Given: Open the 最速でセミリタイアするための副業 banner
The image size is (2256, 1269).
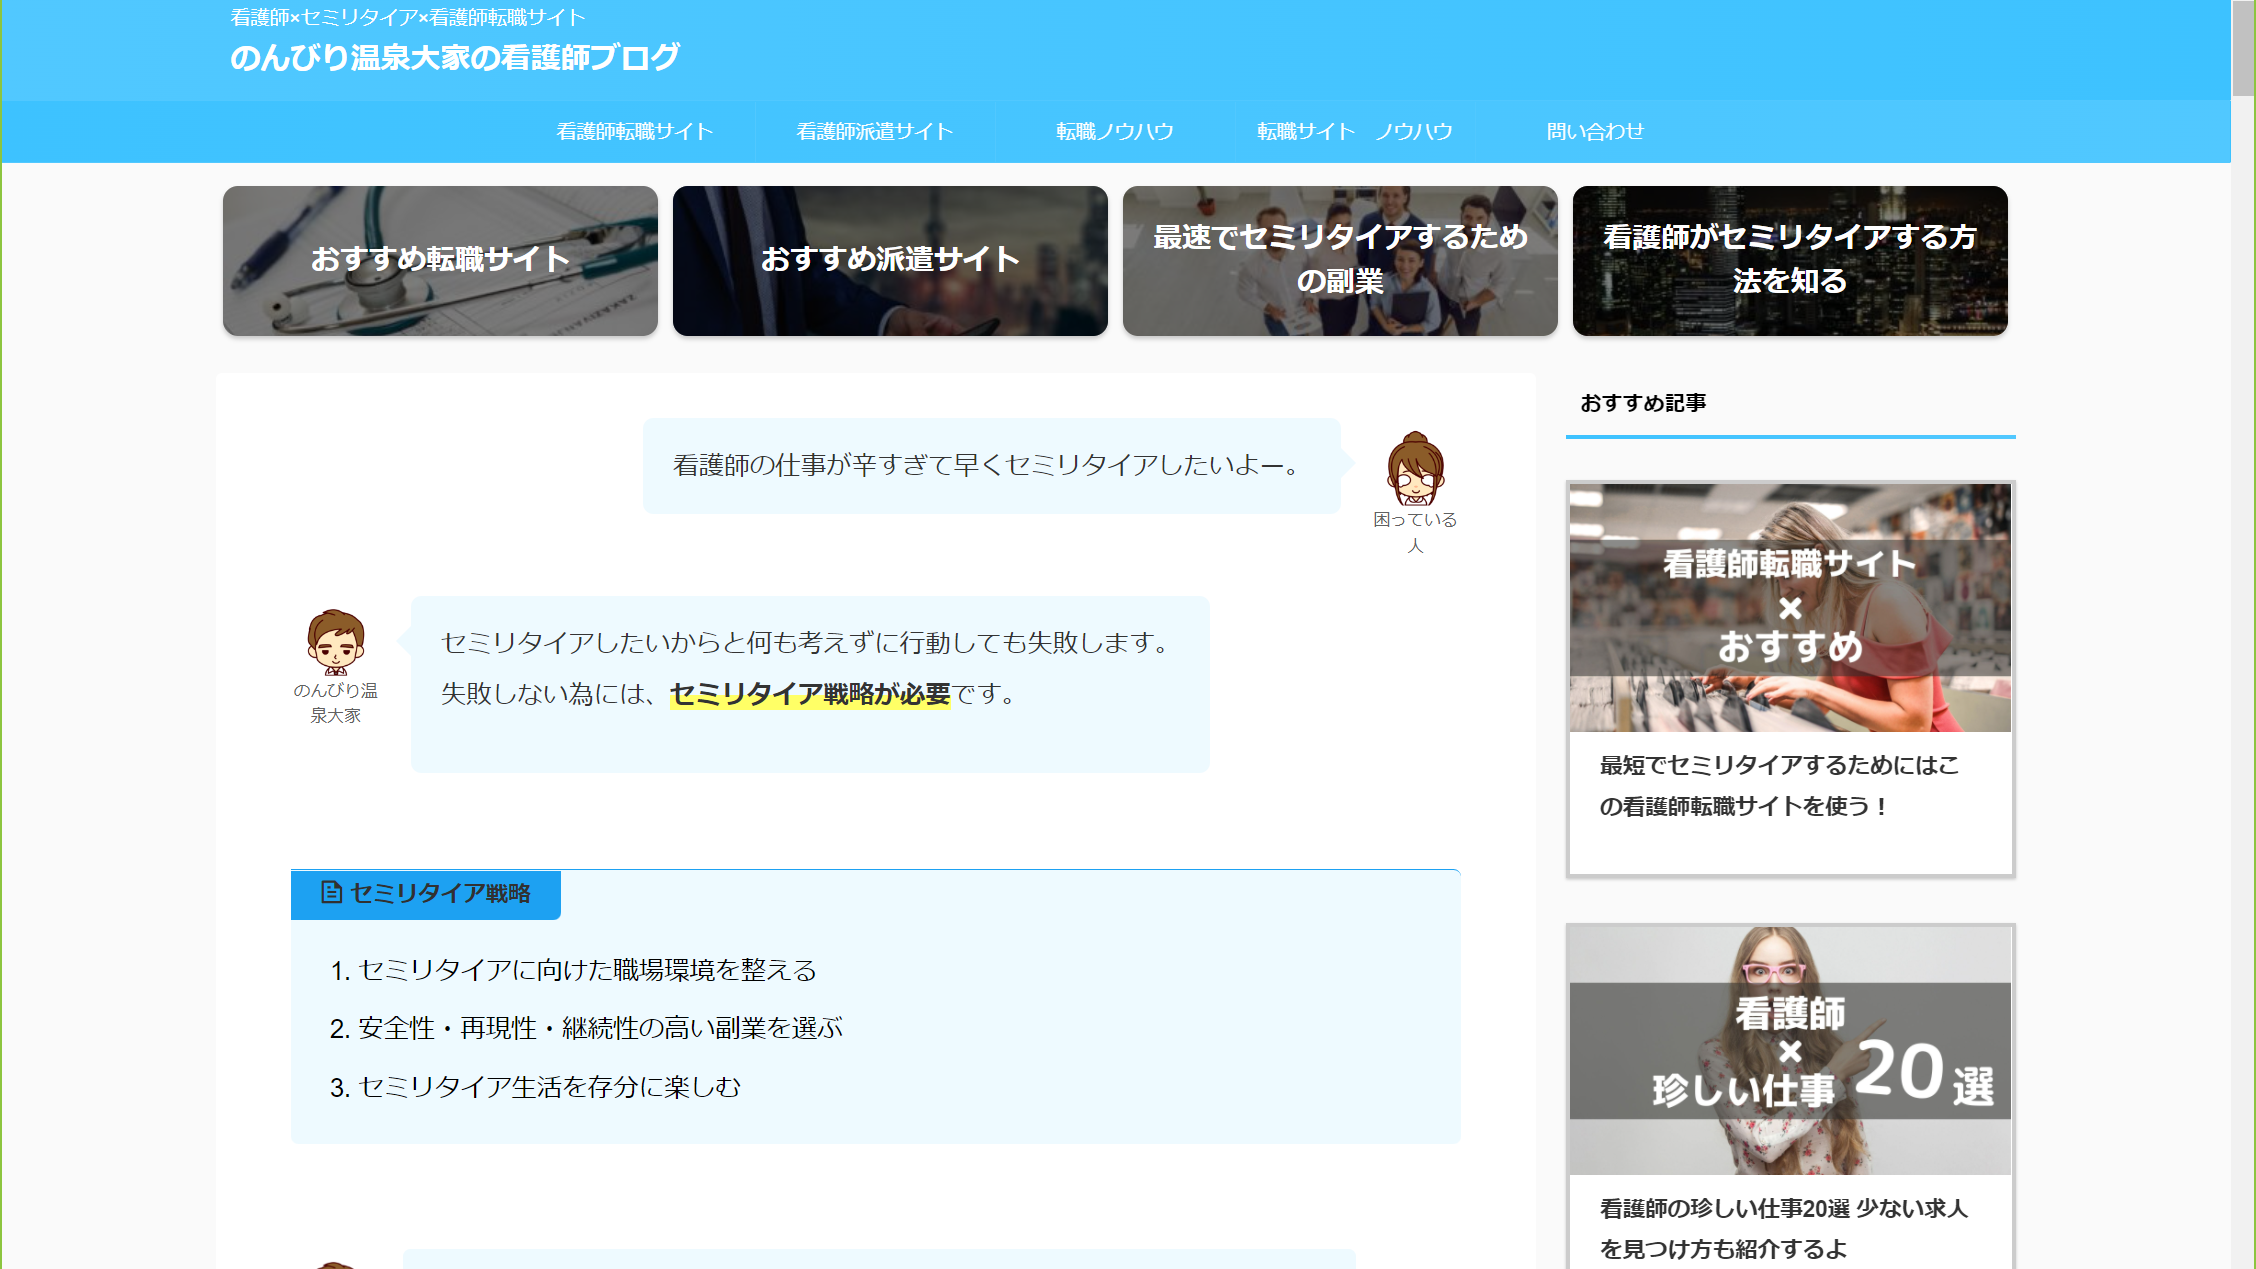Looking at the screenshot, I should click(x=1340, y=261).
